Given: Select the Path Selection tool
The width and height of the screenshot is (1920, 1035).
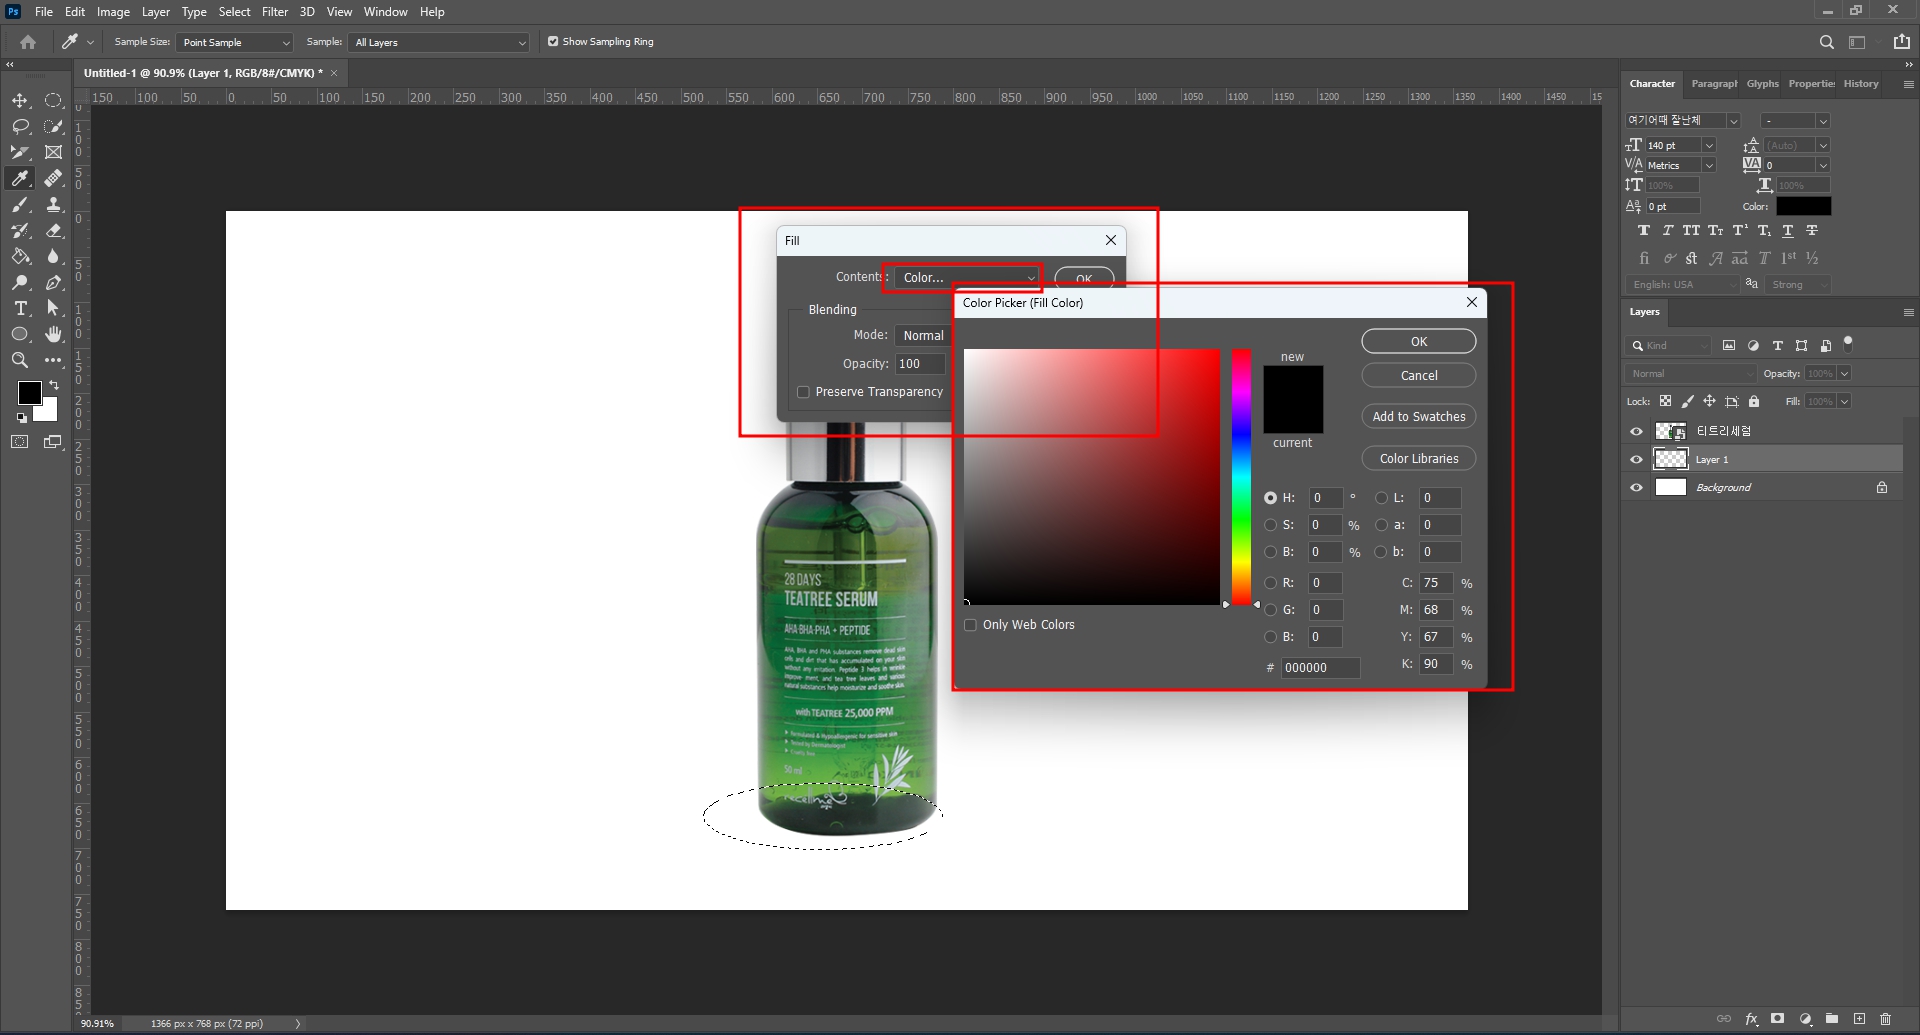Looking at the screenshot, I should [x=54, y=309].
